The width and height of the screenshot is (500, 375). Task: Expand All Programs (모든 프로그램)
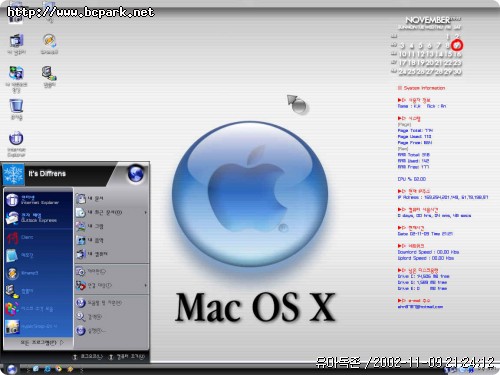[42, 343]
